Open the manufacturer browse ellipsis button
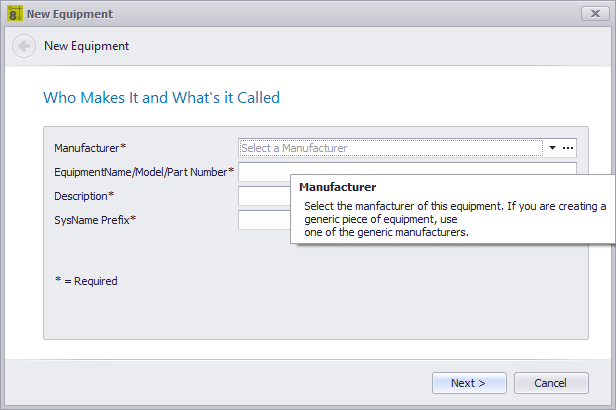Viewport: 616px width, 410px height. pos(568,148)
